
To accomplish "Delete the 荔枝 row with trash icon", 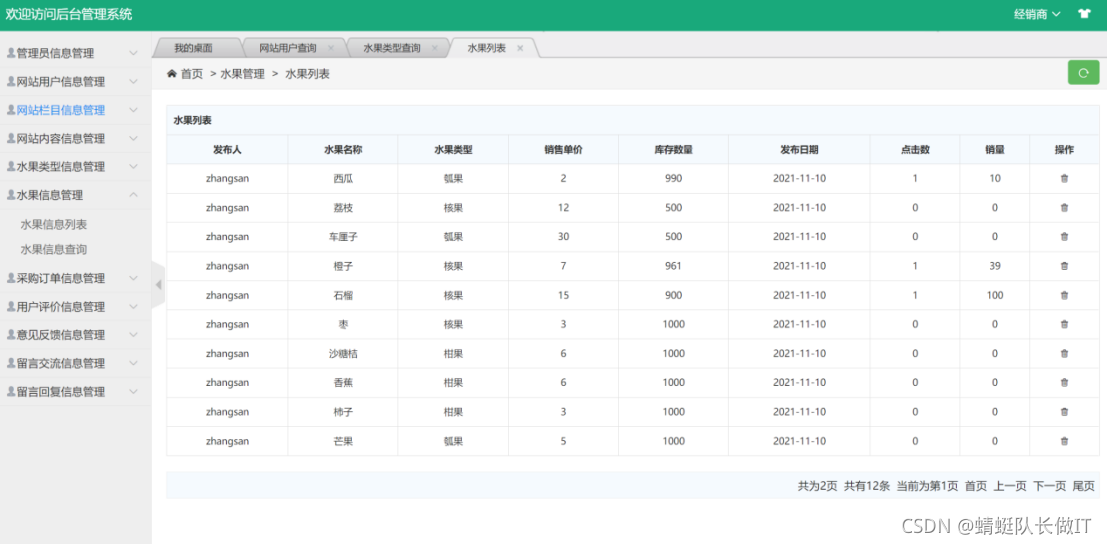I will [x=1064, y=207].
